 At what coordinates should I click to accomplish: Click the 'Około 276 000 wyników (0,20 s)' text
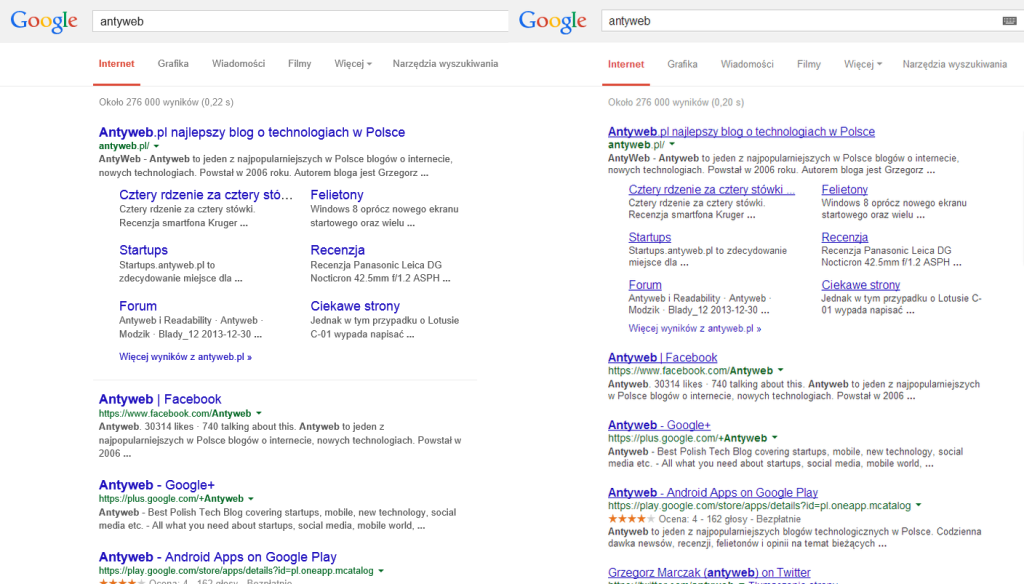676,102
